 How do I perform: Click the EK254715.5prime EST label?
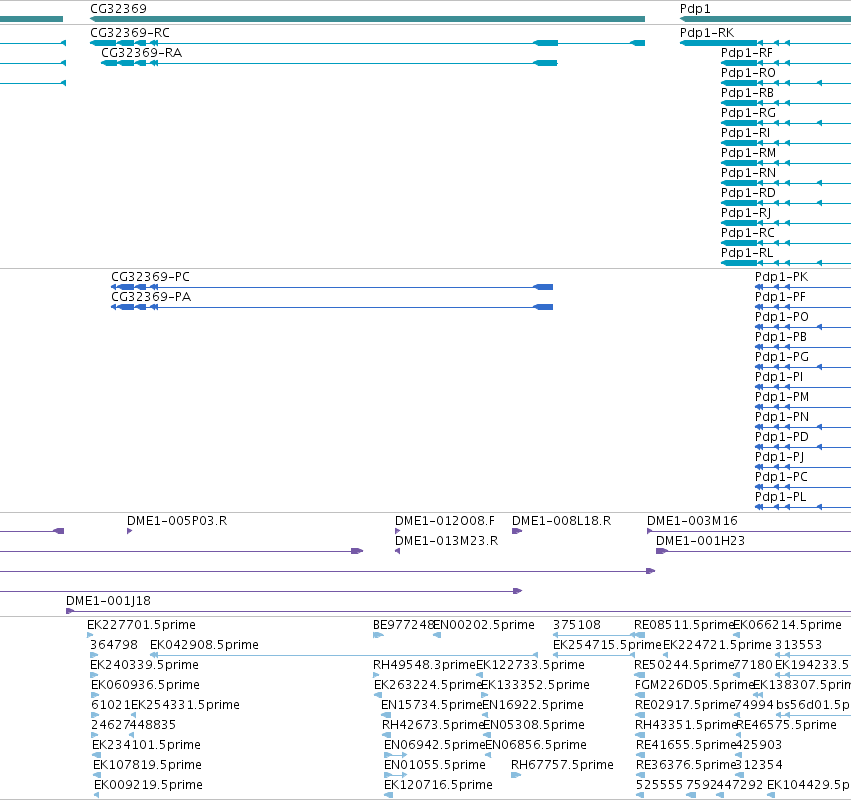coord(607,645)
